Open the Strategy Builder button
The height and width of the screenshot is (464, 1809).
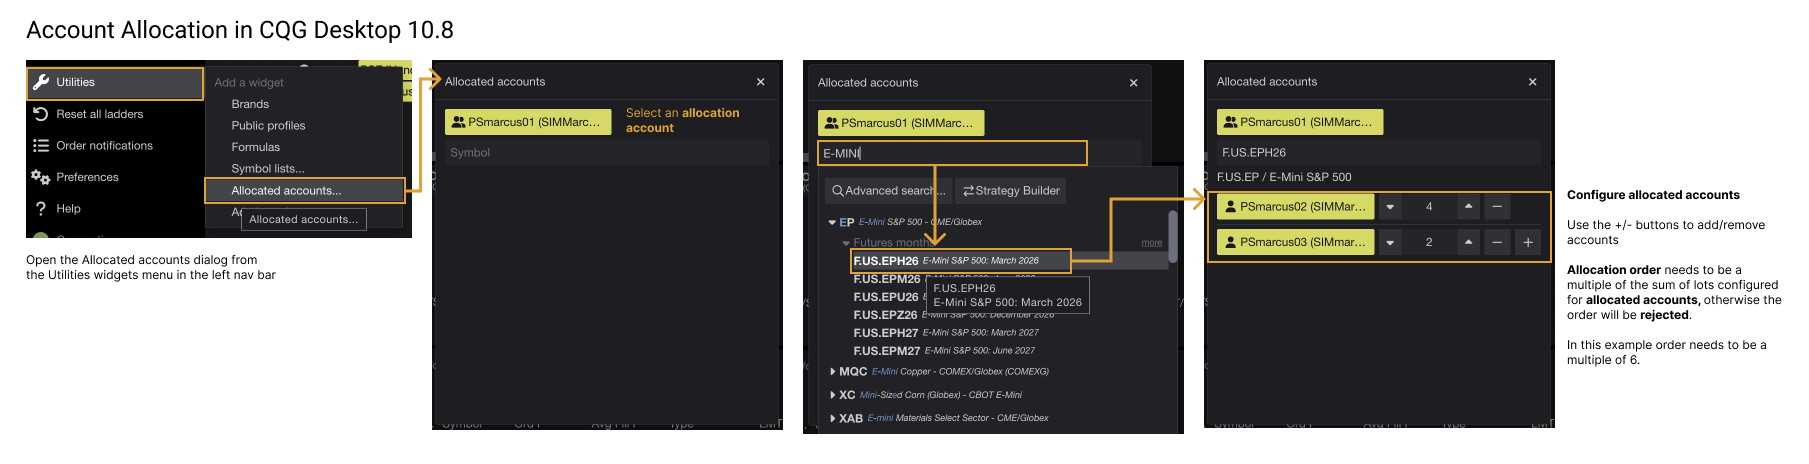(1010, 191)
